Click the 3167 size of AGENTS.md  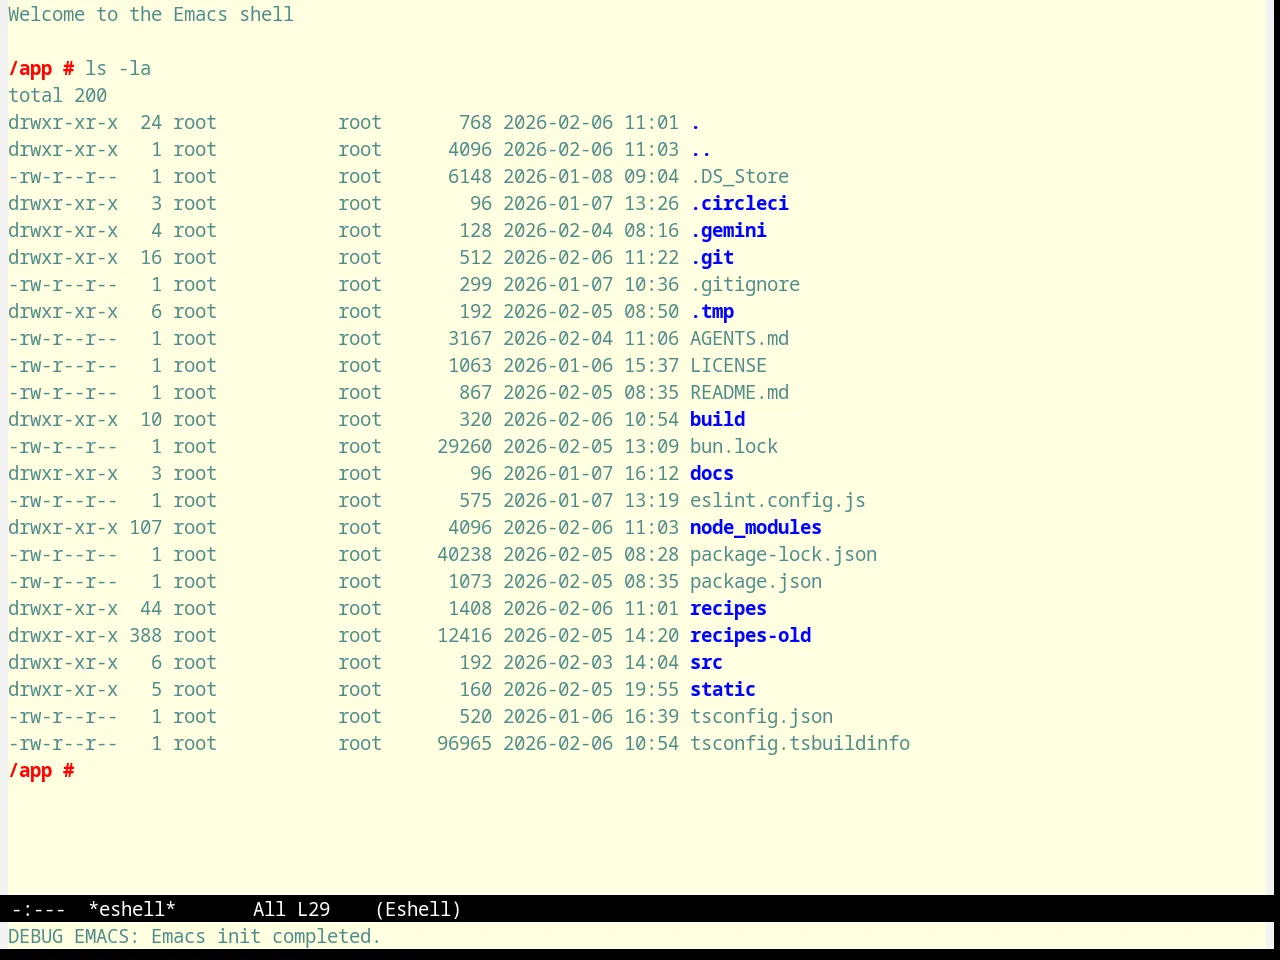(x=470, y=339)
